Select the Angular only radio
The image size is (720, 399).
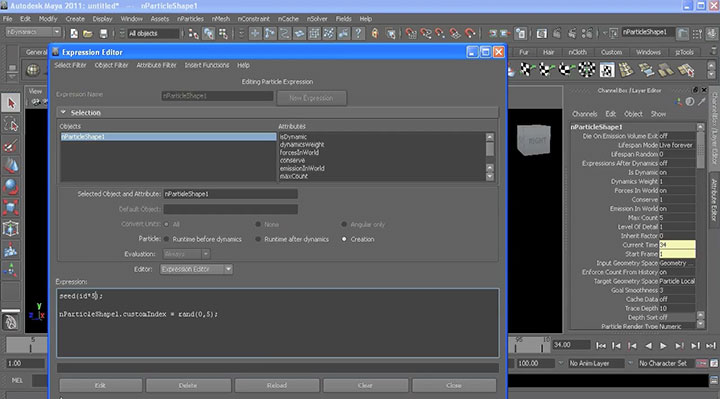344,225
